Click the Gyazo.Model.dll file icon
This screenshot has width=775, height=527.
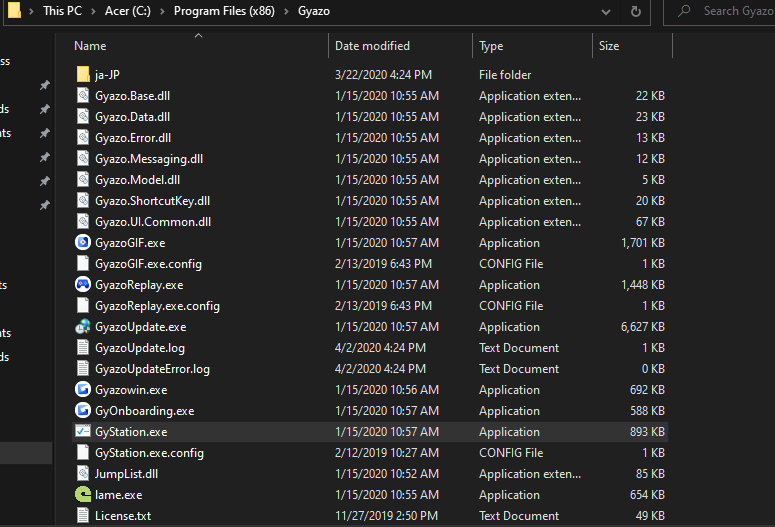[83, 179]
